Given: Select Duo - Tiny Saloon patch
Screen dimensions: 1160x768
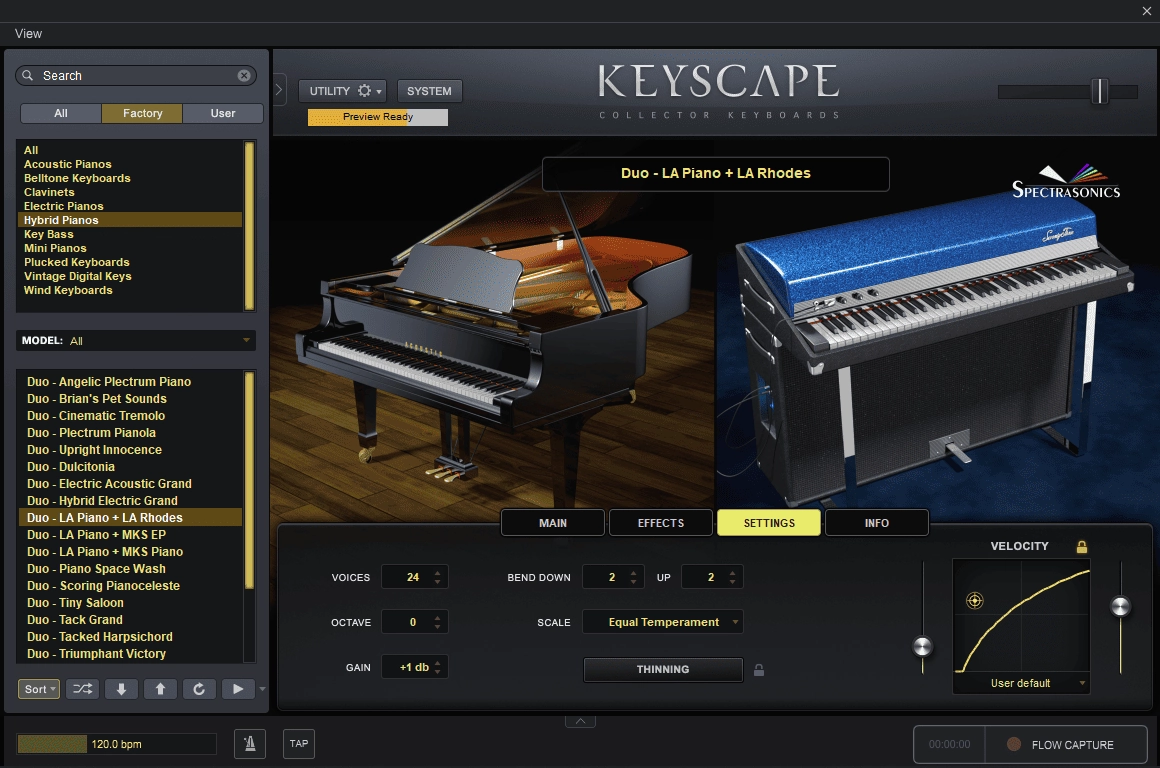Looking at the screenshot, I should tap(130, 602).
